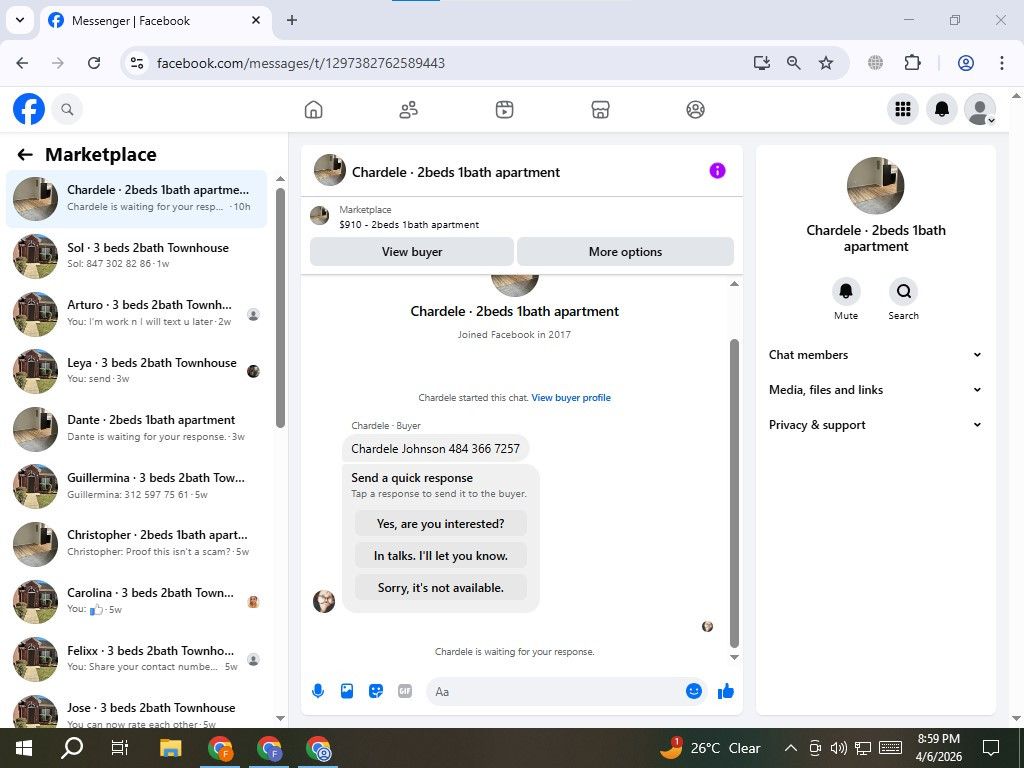Open Marketplace storefront icon in top nav

(600, 110)
